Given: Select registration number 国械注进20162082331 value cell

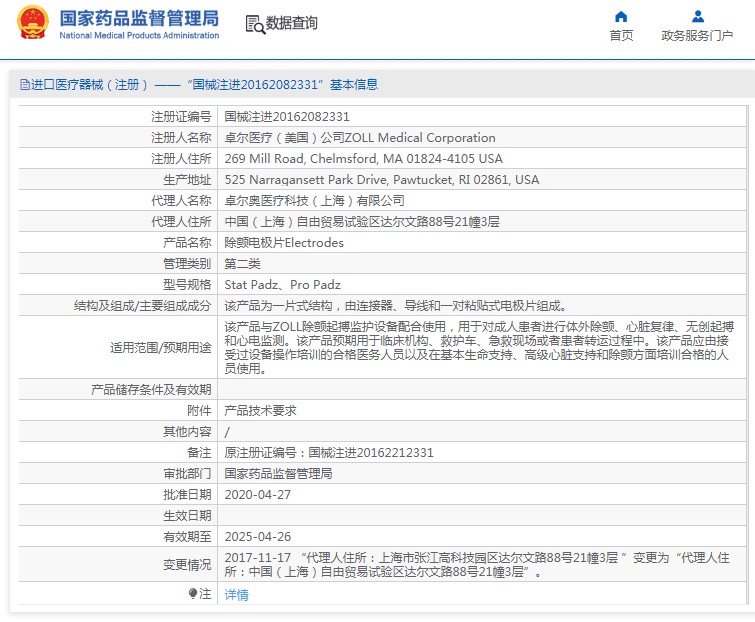Looking at the screenshot, I should (287, 117).
